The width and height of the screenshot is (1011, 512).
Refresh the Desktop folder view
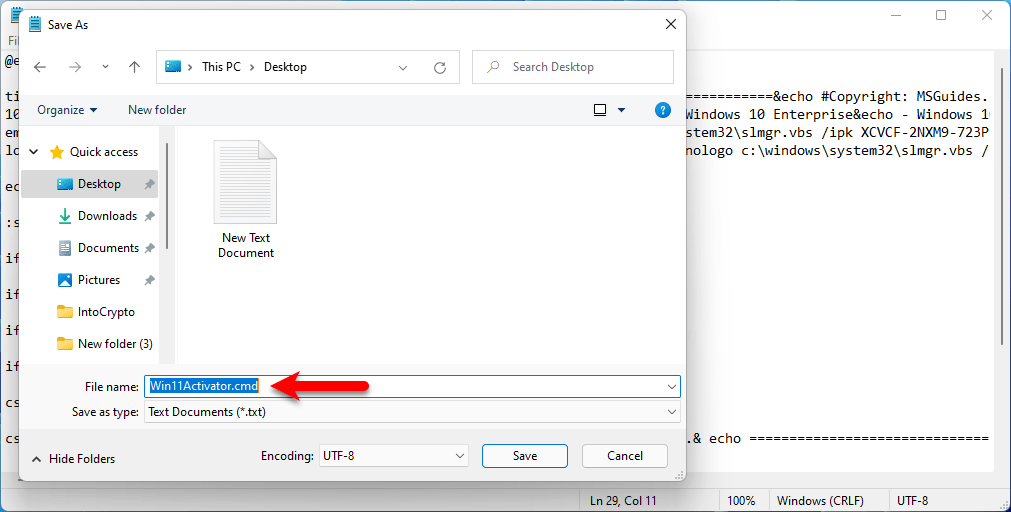(440, 68)
